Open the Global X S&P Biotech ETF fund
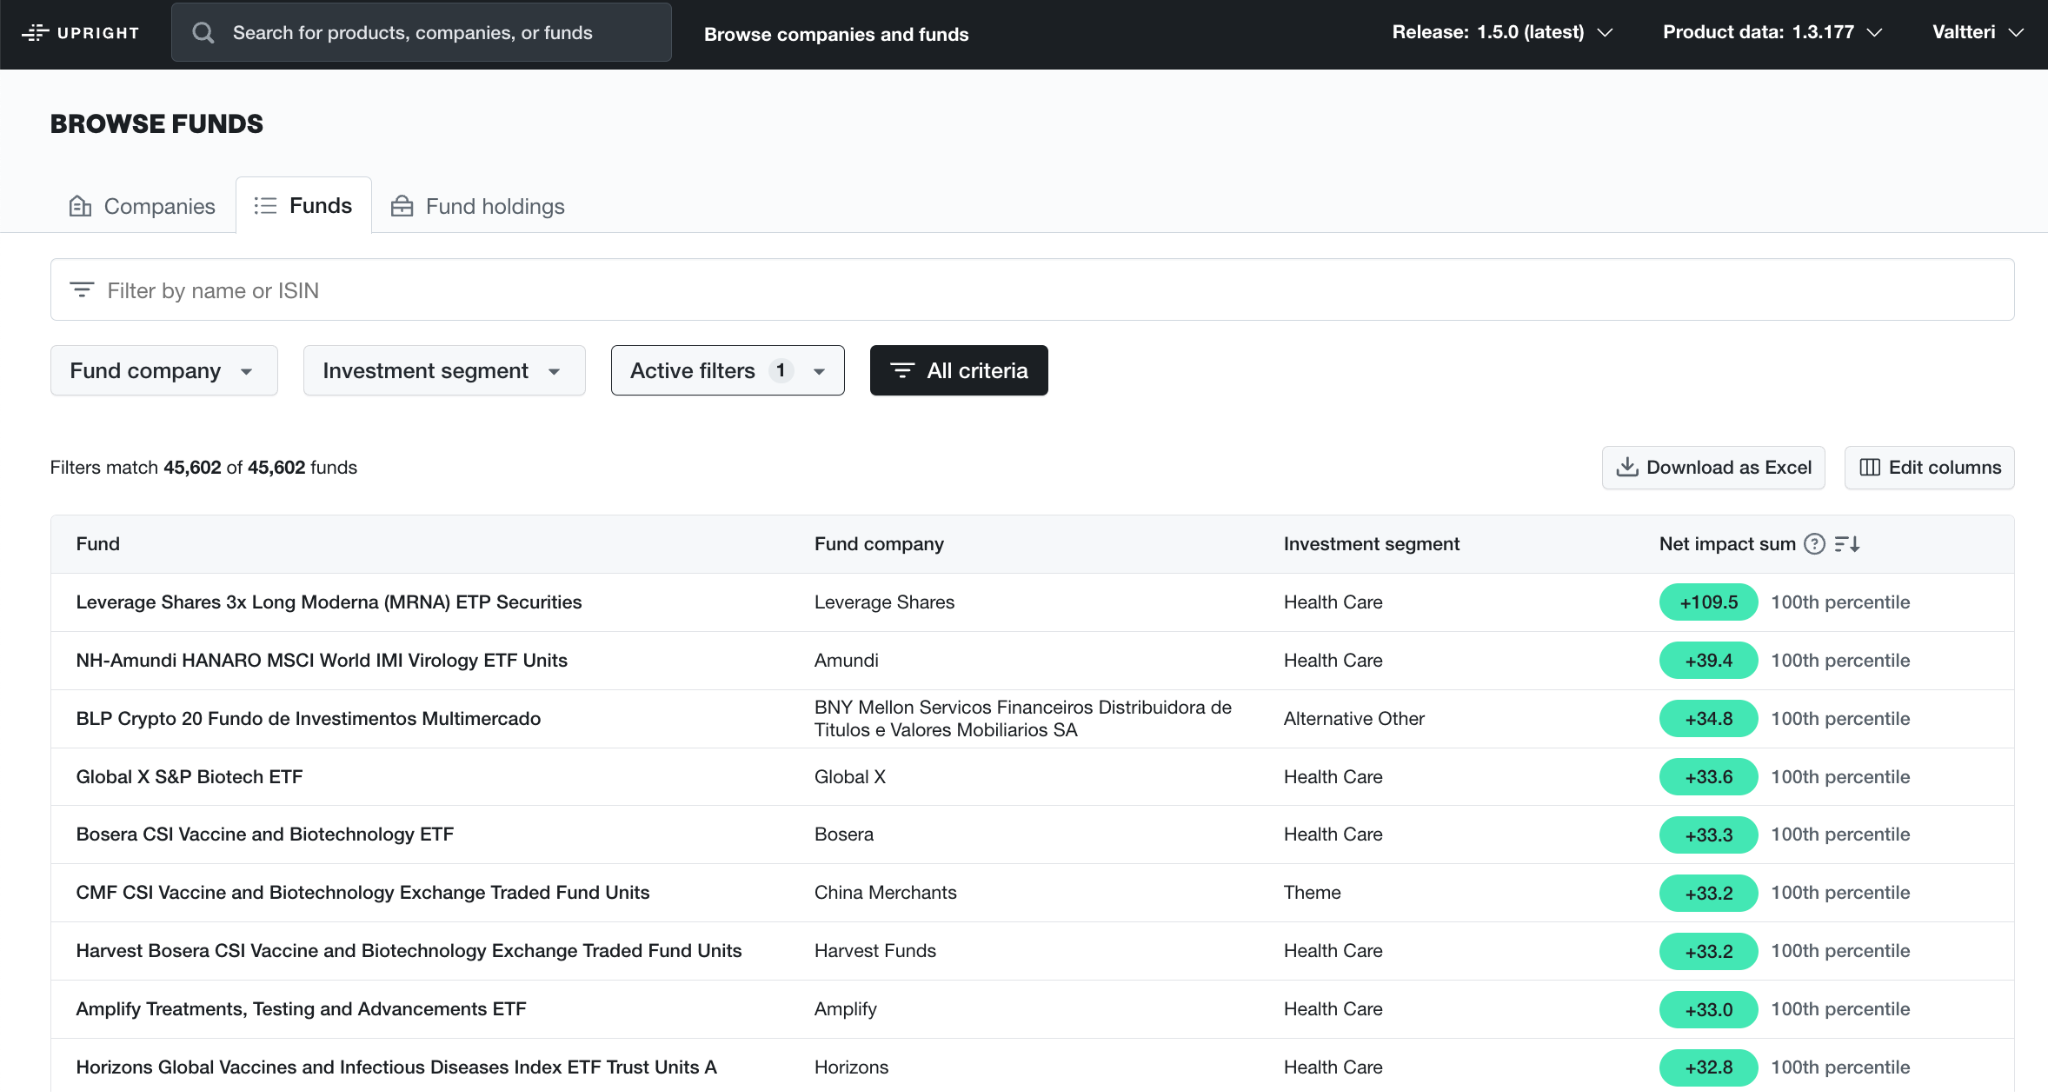2048x1092 pixels. coord(189,776)
